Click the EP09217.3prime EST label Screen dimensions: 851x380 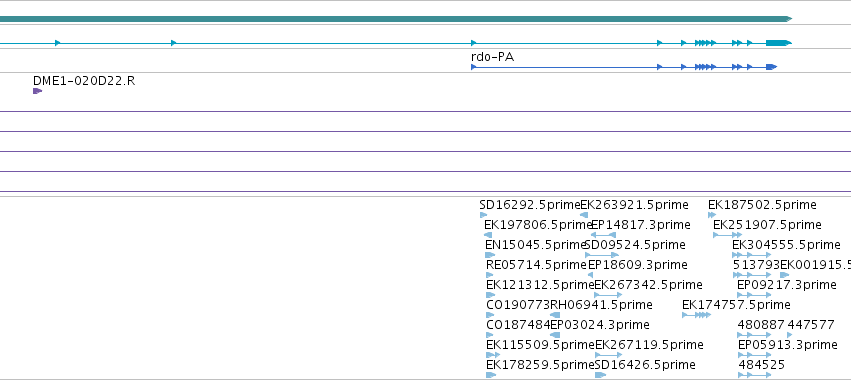(786, 284)
